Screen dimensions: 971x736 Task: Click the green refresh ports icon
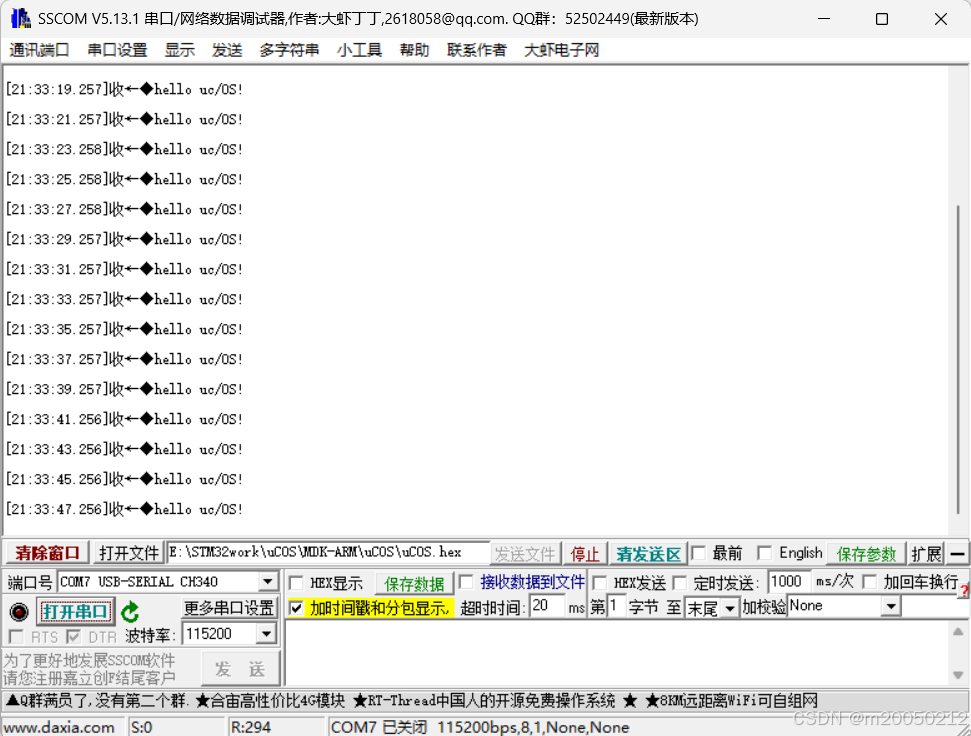[x=130, y=612]
